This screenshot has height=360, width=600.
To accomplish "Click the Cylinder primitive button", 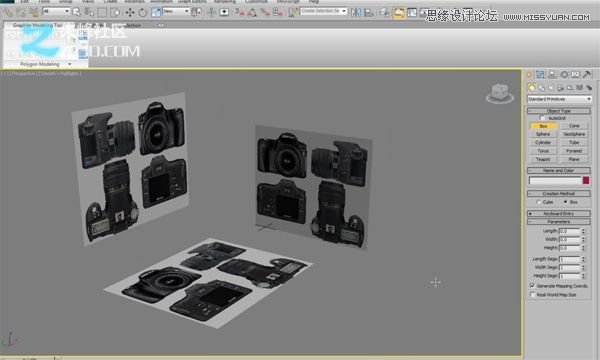I will pyautogui.click(x=543, y=143).
